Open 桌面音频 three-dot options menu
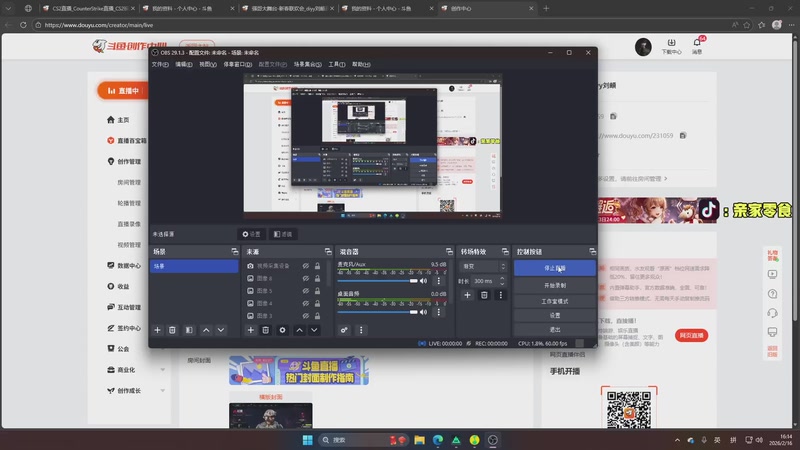 coord(439,312)
